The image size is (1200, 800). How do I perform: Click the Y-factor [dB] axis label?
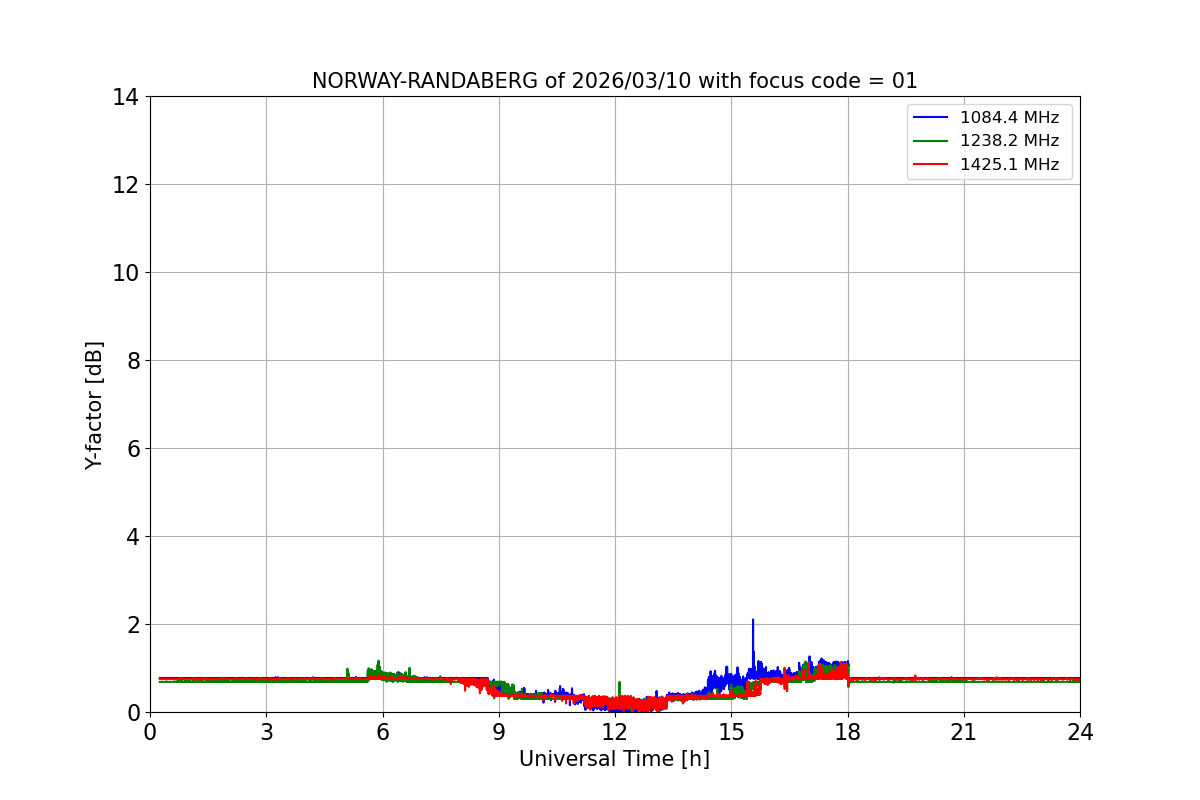(x=94, y=405)
